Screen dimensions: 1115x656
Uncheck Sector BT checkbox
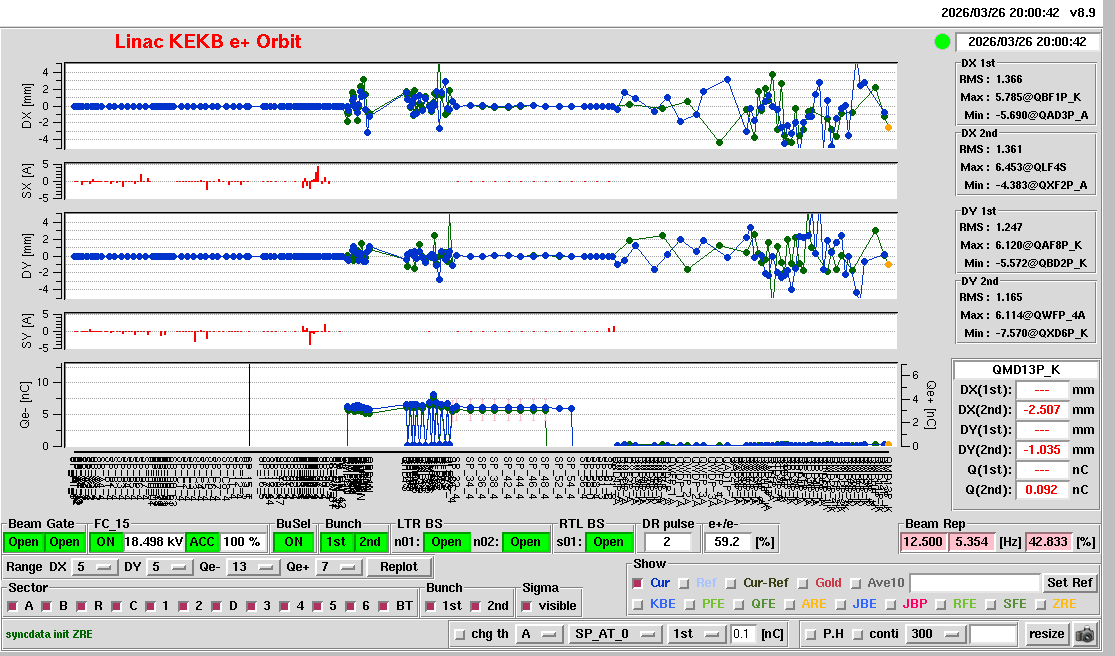[x=386, y=606]
